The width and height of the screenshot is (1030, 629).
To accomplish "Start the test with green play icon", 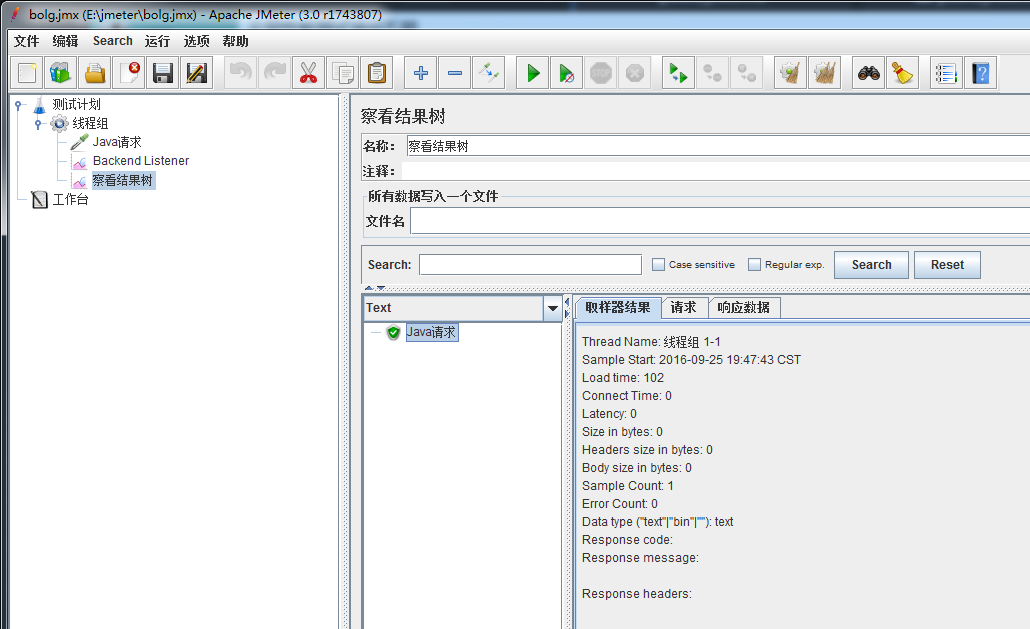I will pos(533,73).
